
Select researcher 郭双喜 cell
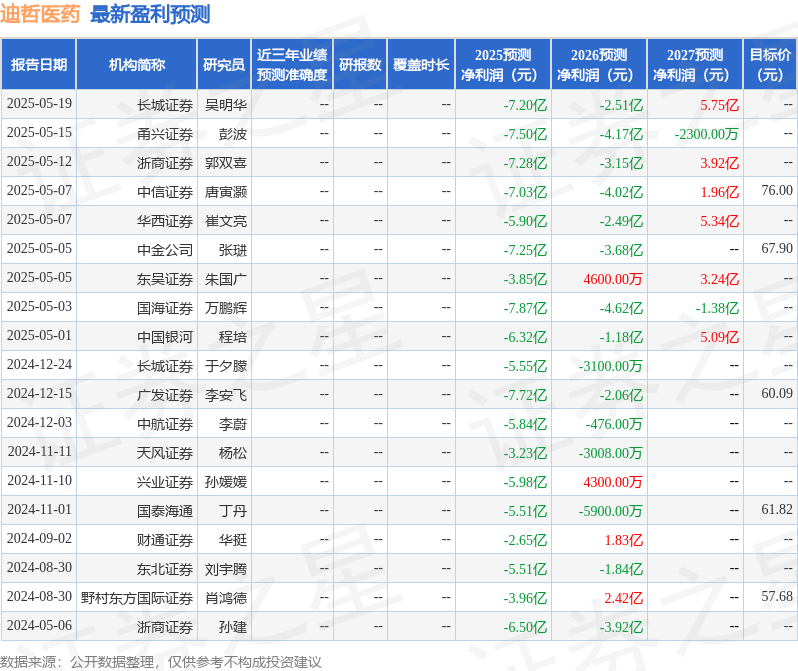tap(225, 163)
